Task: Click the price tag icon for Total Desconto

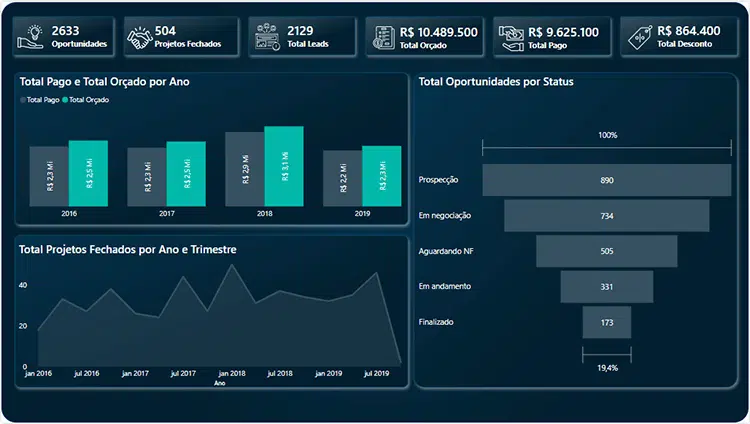Action: tap(640, 37)
